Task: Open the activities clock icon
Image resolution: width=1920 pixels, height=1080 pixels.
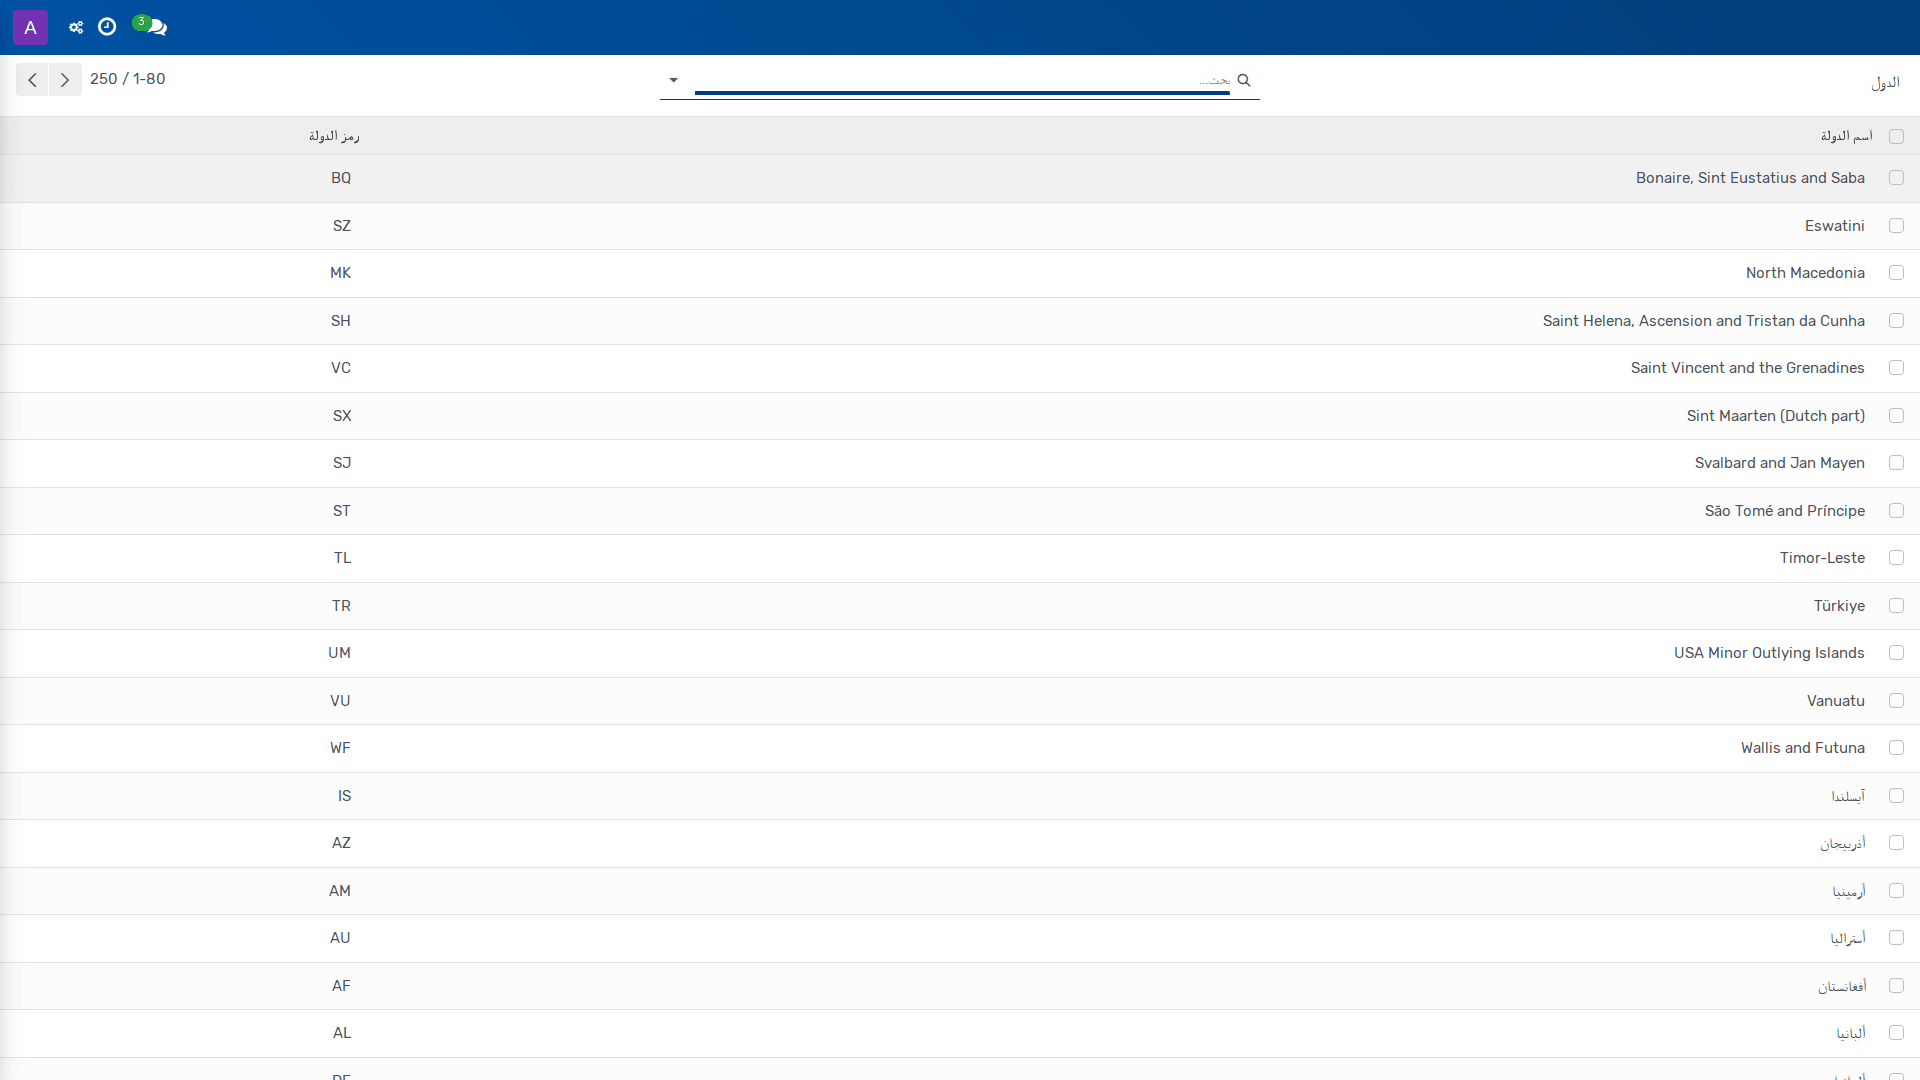Action: 107,27
